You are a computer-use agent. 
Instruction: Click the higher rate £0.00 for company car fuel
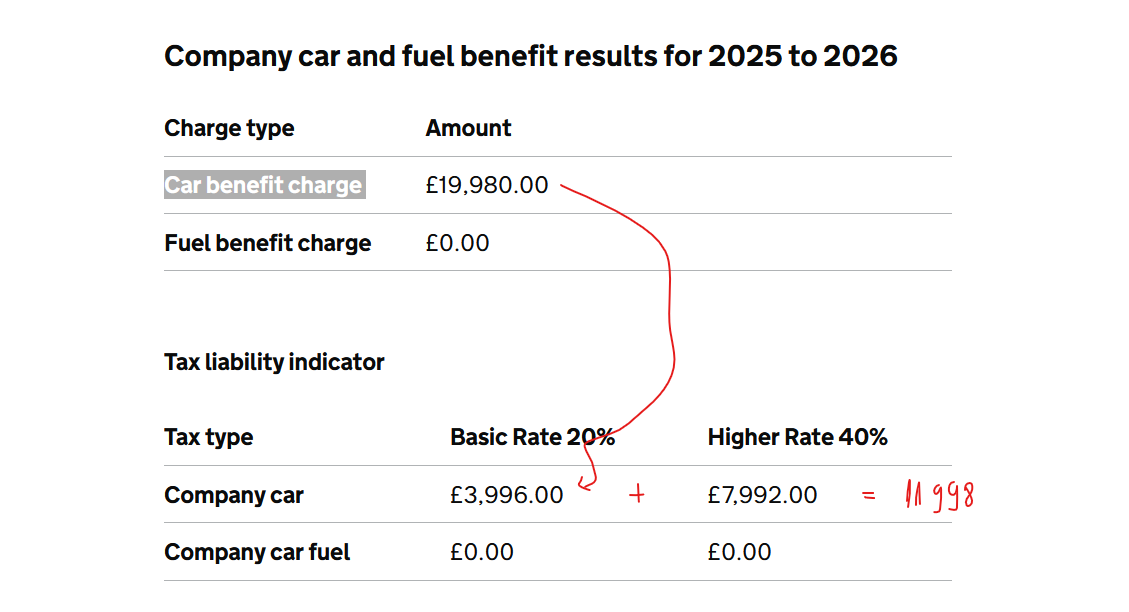pyautogui.click(x=739, y=552)
